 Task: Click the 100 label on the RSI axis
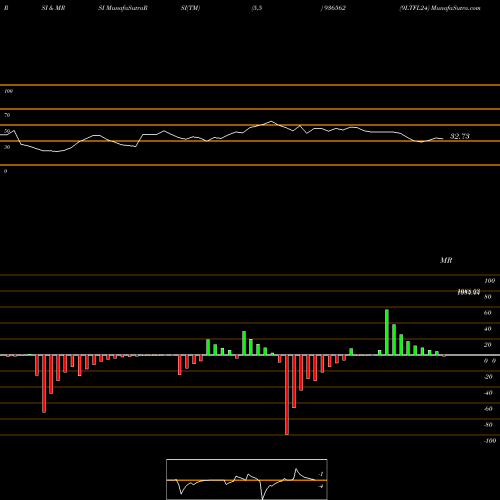pyautogui.click(x=8, y=91)
